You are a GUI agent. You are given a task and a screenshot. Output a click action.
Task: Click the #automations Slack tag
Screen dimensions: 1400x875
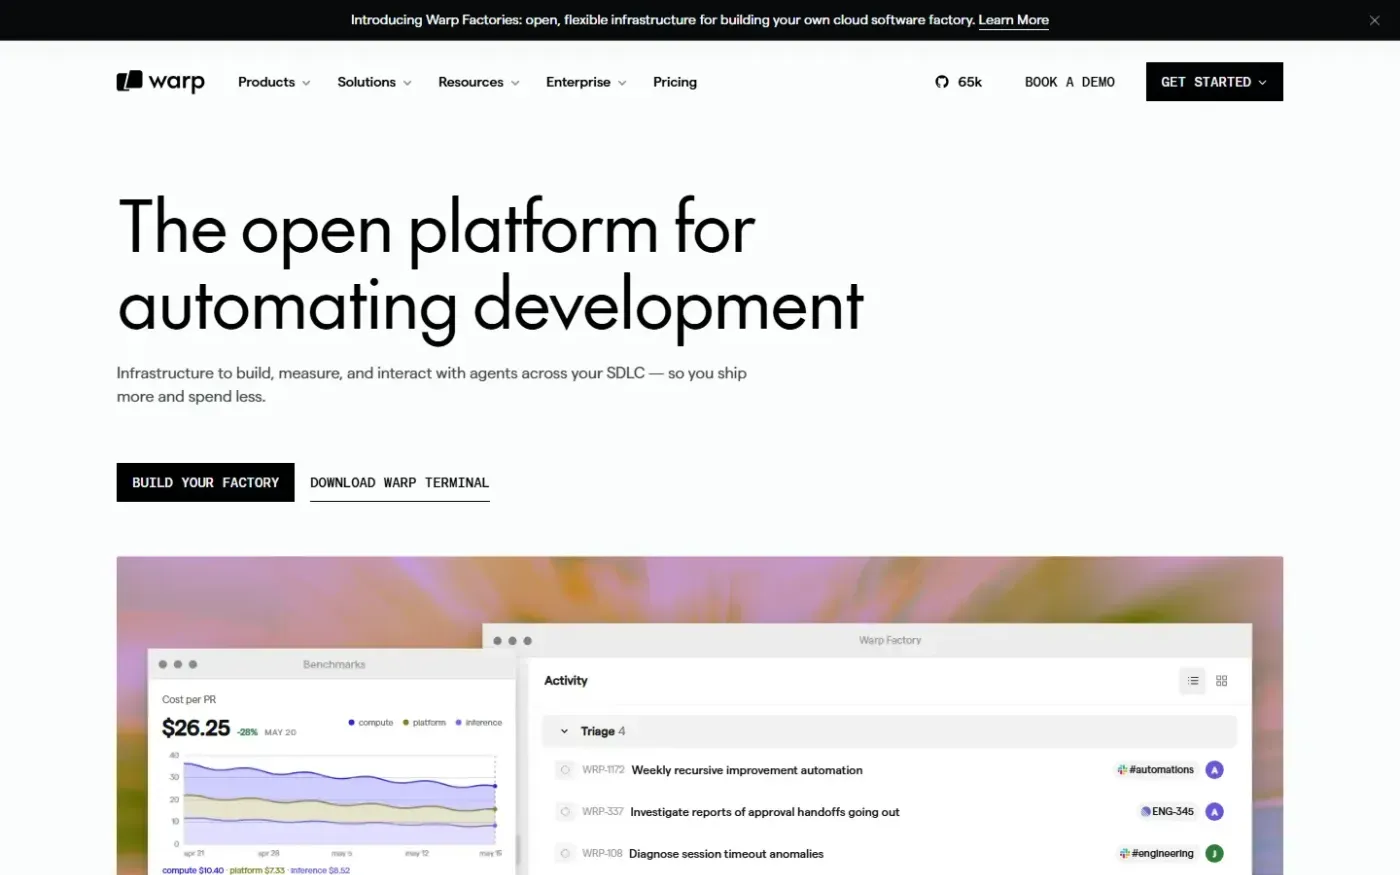click(x=1156, y=770)
